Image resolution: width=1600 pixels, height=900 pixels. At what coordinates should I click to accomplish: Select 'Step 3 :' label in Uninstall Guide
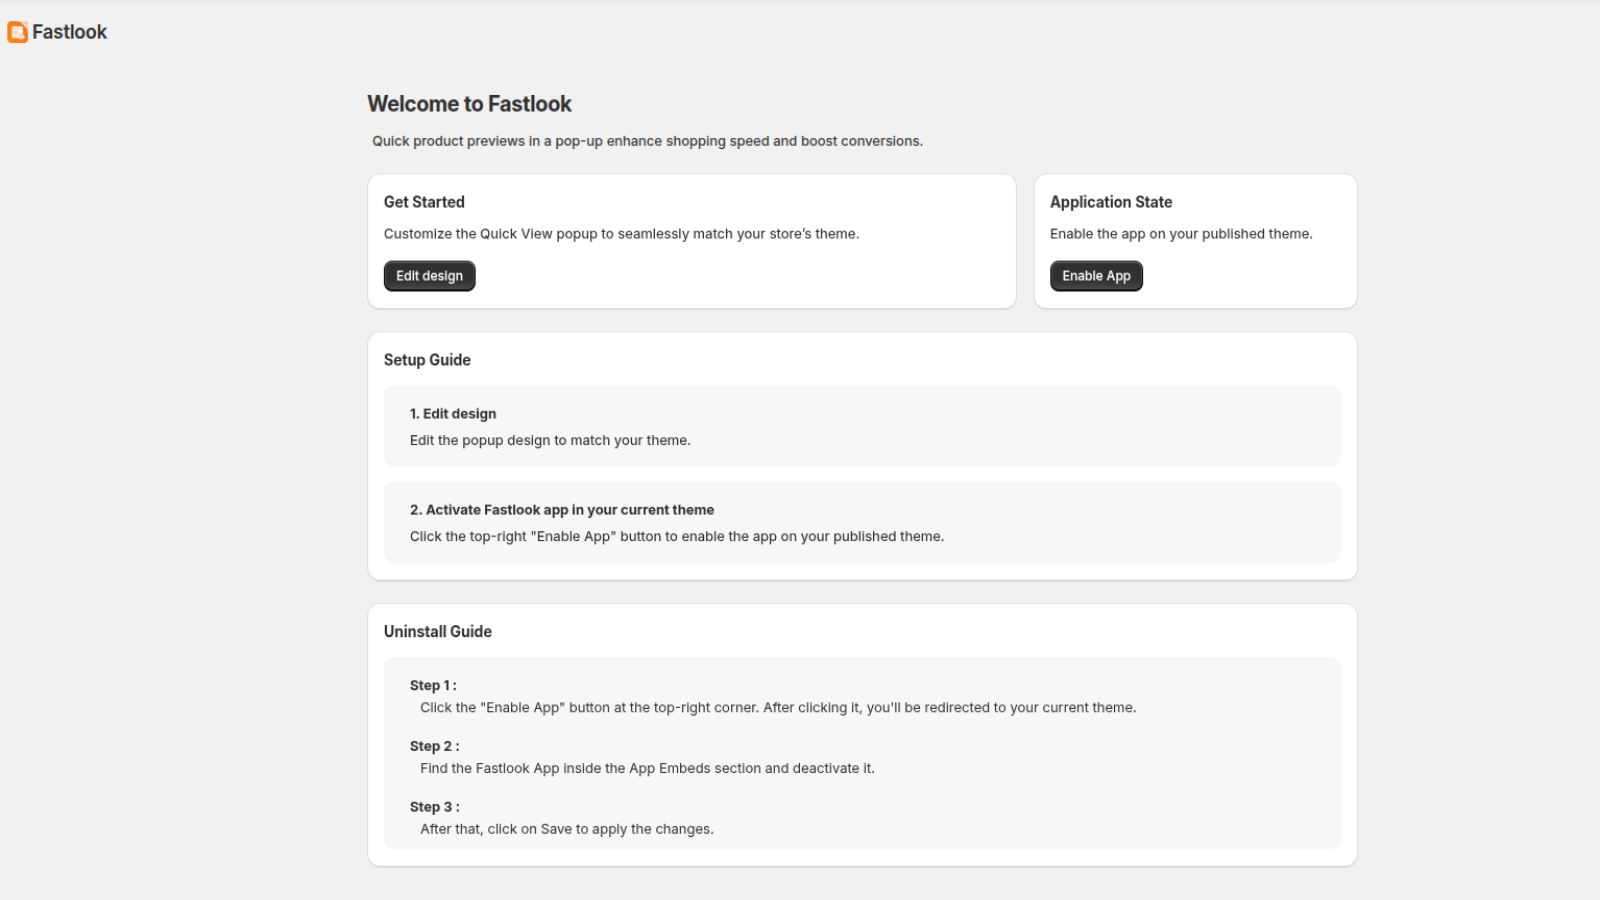434,807
